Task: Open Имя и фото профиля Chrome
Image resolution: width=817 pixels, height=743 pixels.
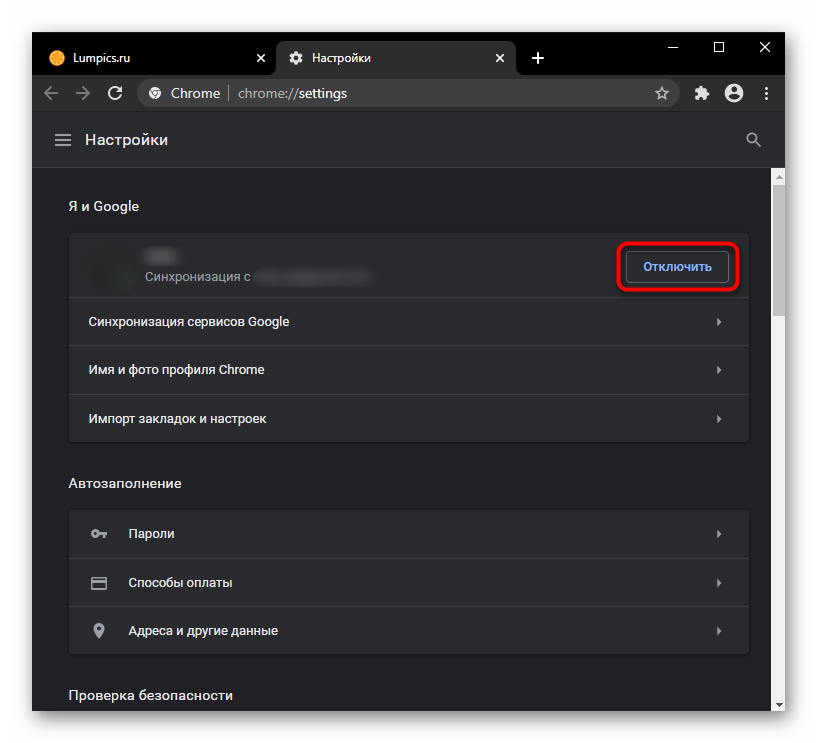Action: 408,370
